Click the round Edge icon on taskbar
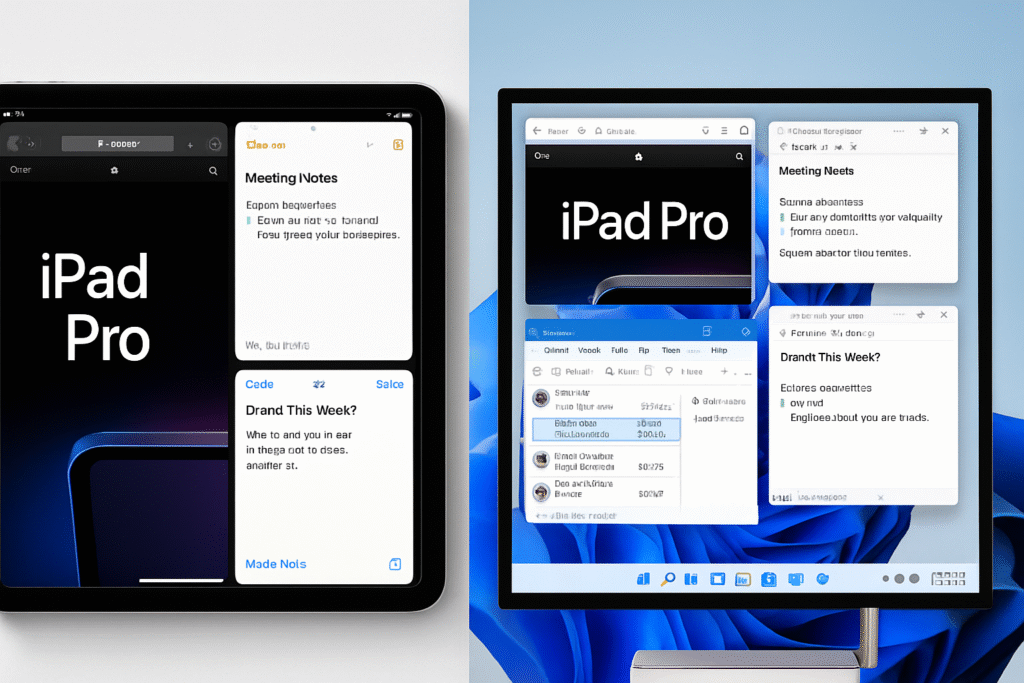The image size is (1024, 683). (x=822, y=579)
